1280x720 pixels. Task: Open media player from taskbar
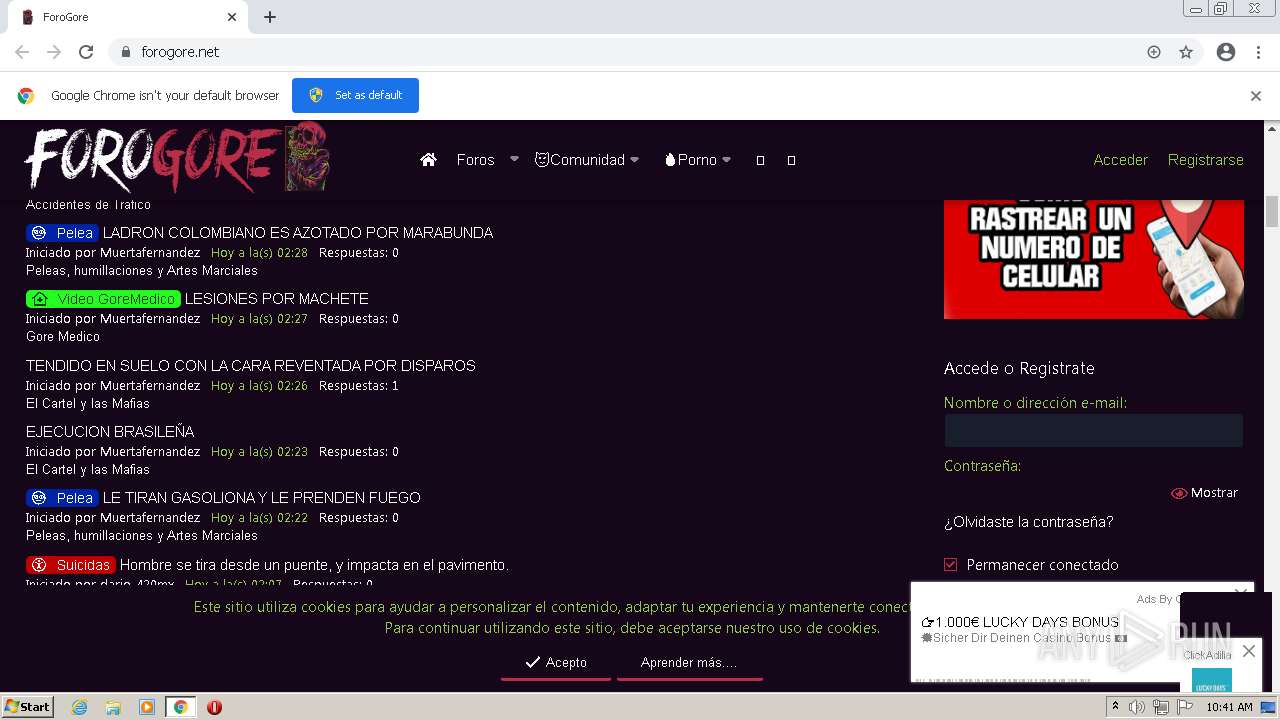point(146,707)
